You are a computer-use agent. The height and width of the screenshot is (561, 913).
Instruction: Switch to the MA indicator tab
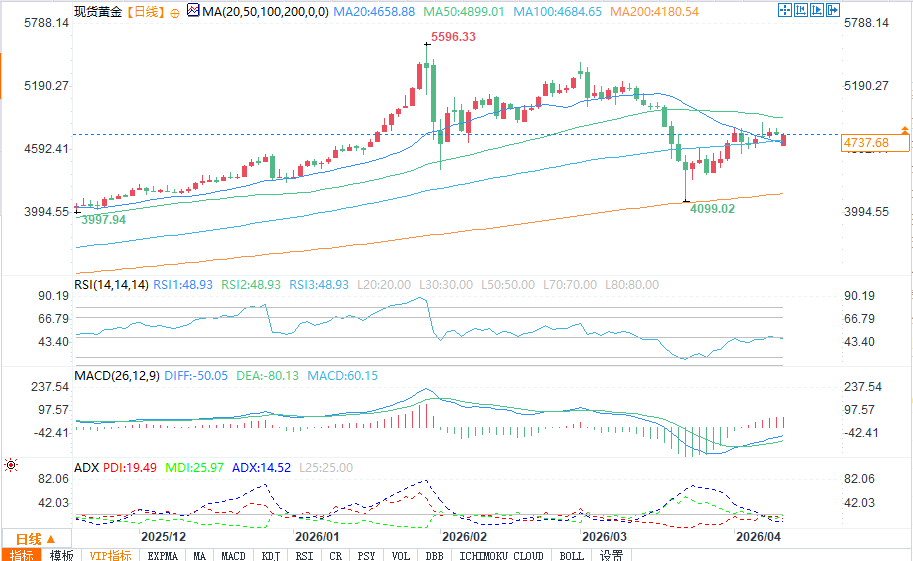pyautogui.click(x=199, y=555)
